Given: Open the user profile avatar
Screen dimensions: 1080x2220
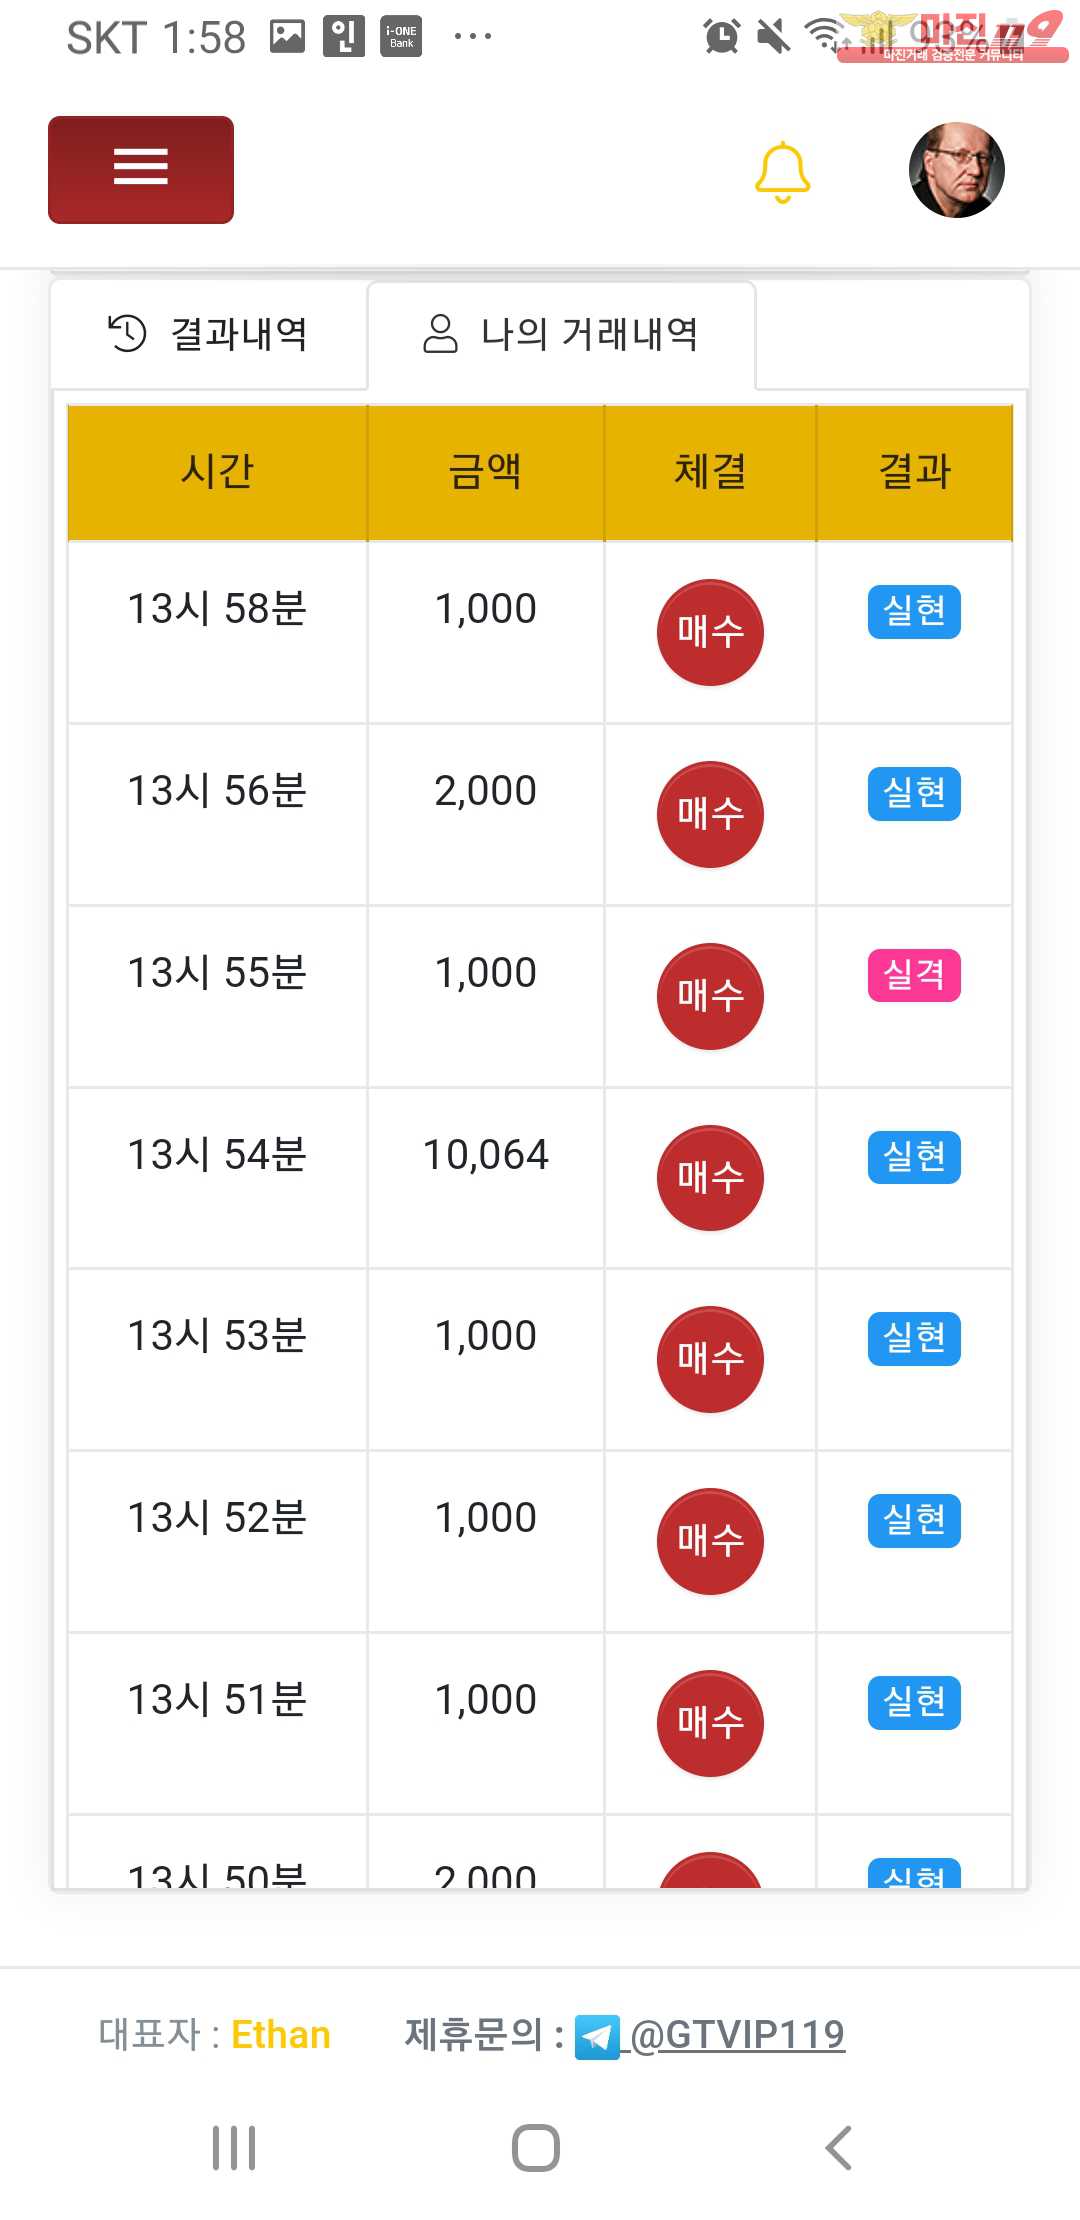Looking at the screenshot, I should pos(956,170).
